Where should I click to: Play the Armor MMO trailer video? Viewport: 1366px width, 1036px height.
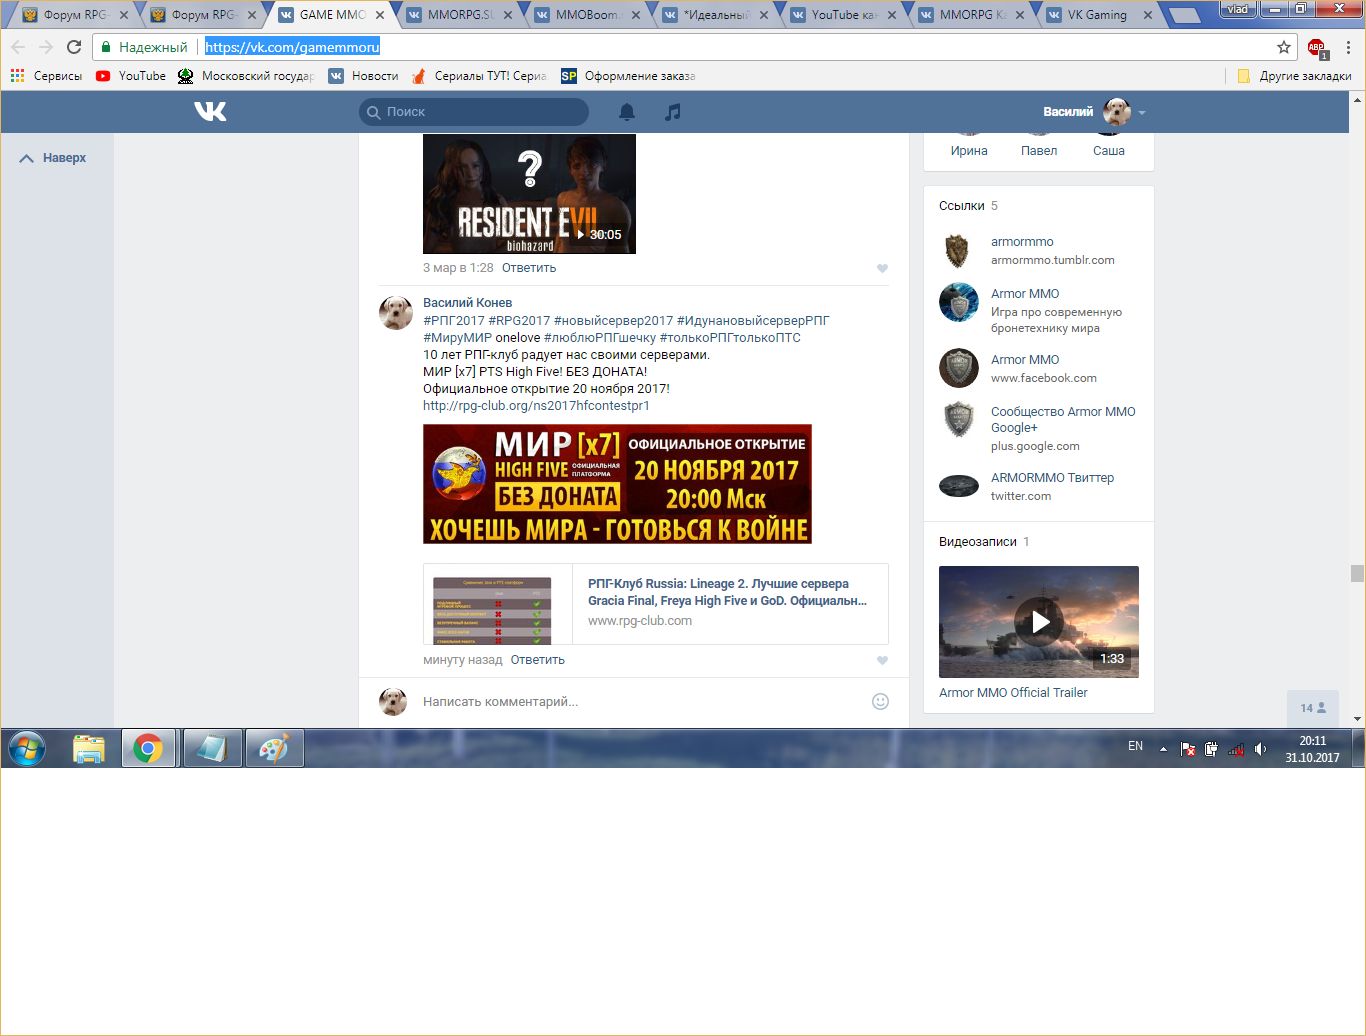1039,622
